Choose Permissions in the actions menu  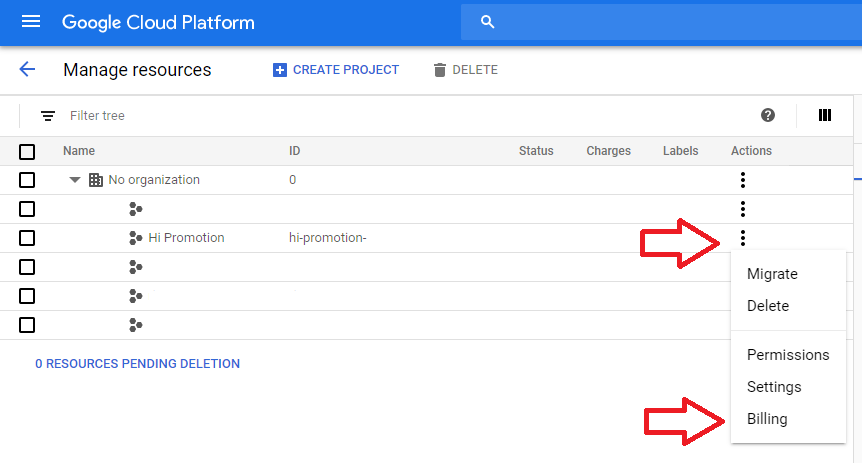coord(788,355)
